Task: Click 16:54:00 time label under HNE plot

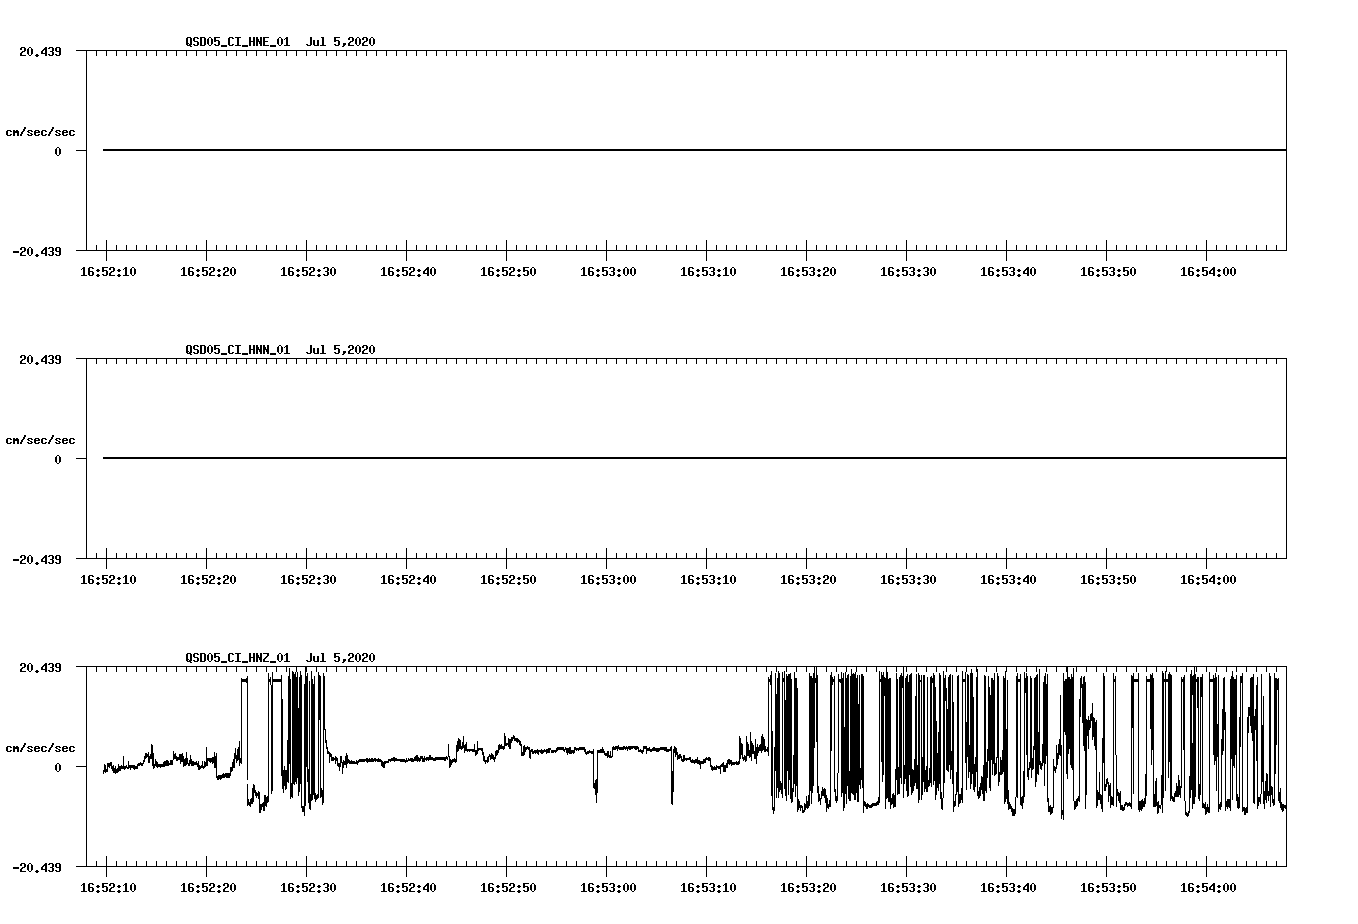Action: pyautogui.click(x=1208, y=271)
